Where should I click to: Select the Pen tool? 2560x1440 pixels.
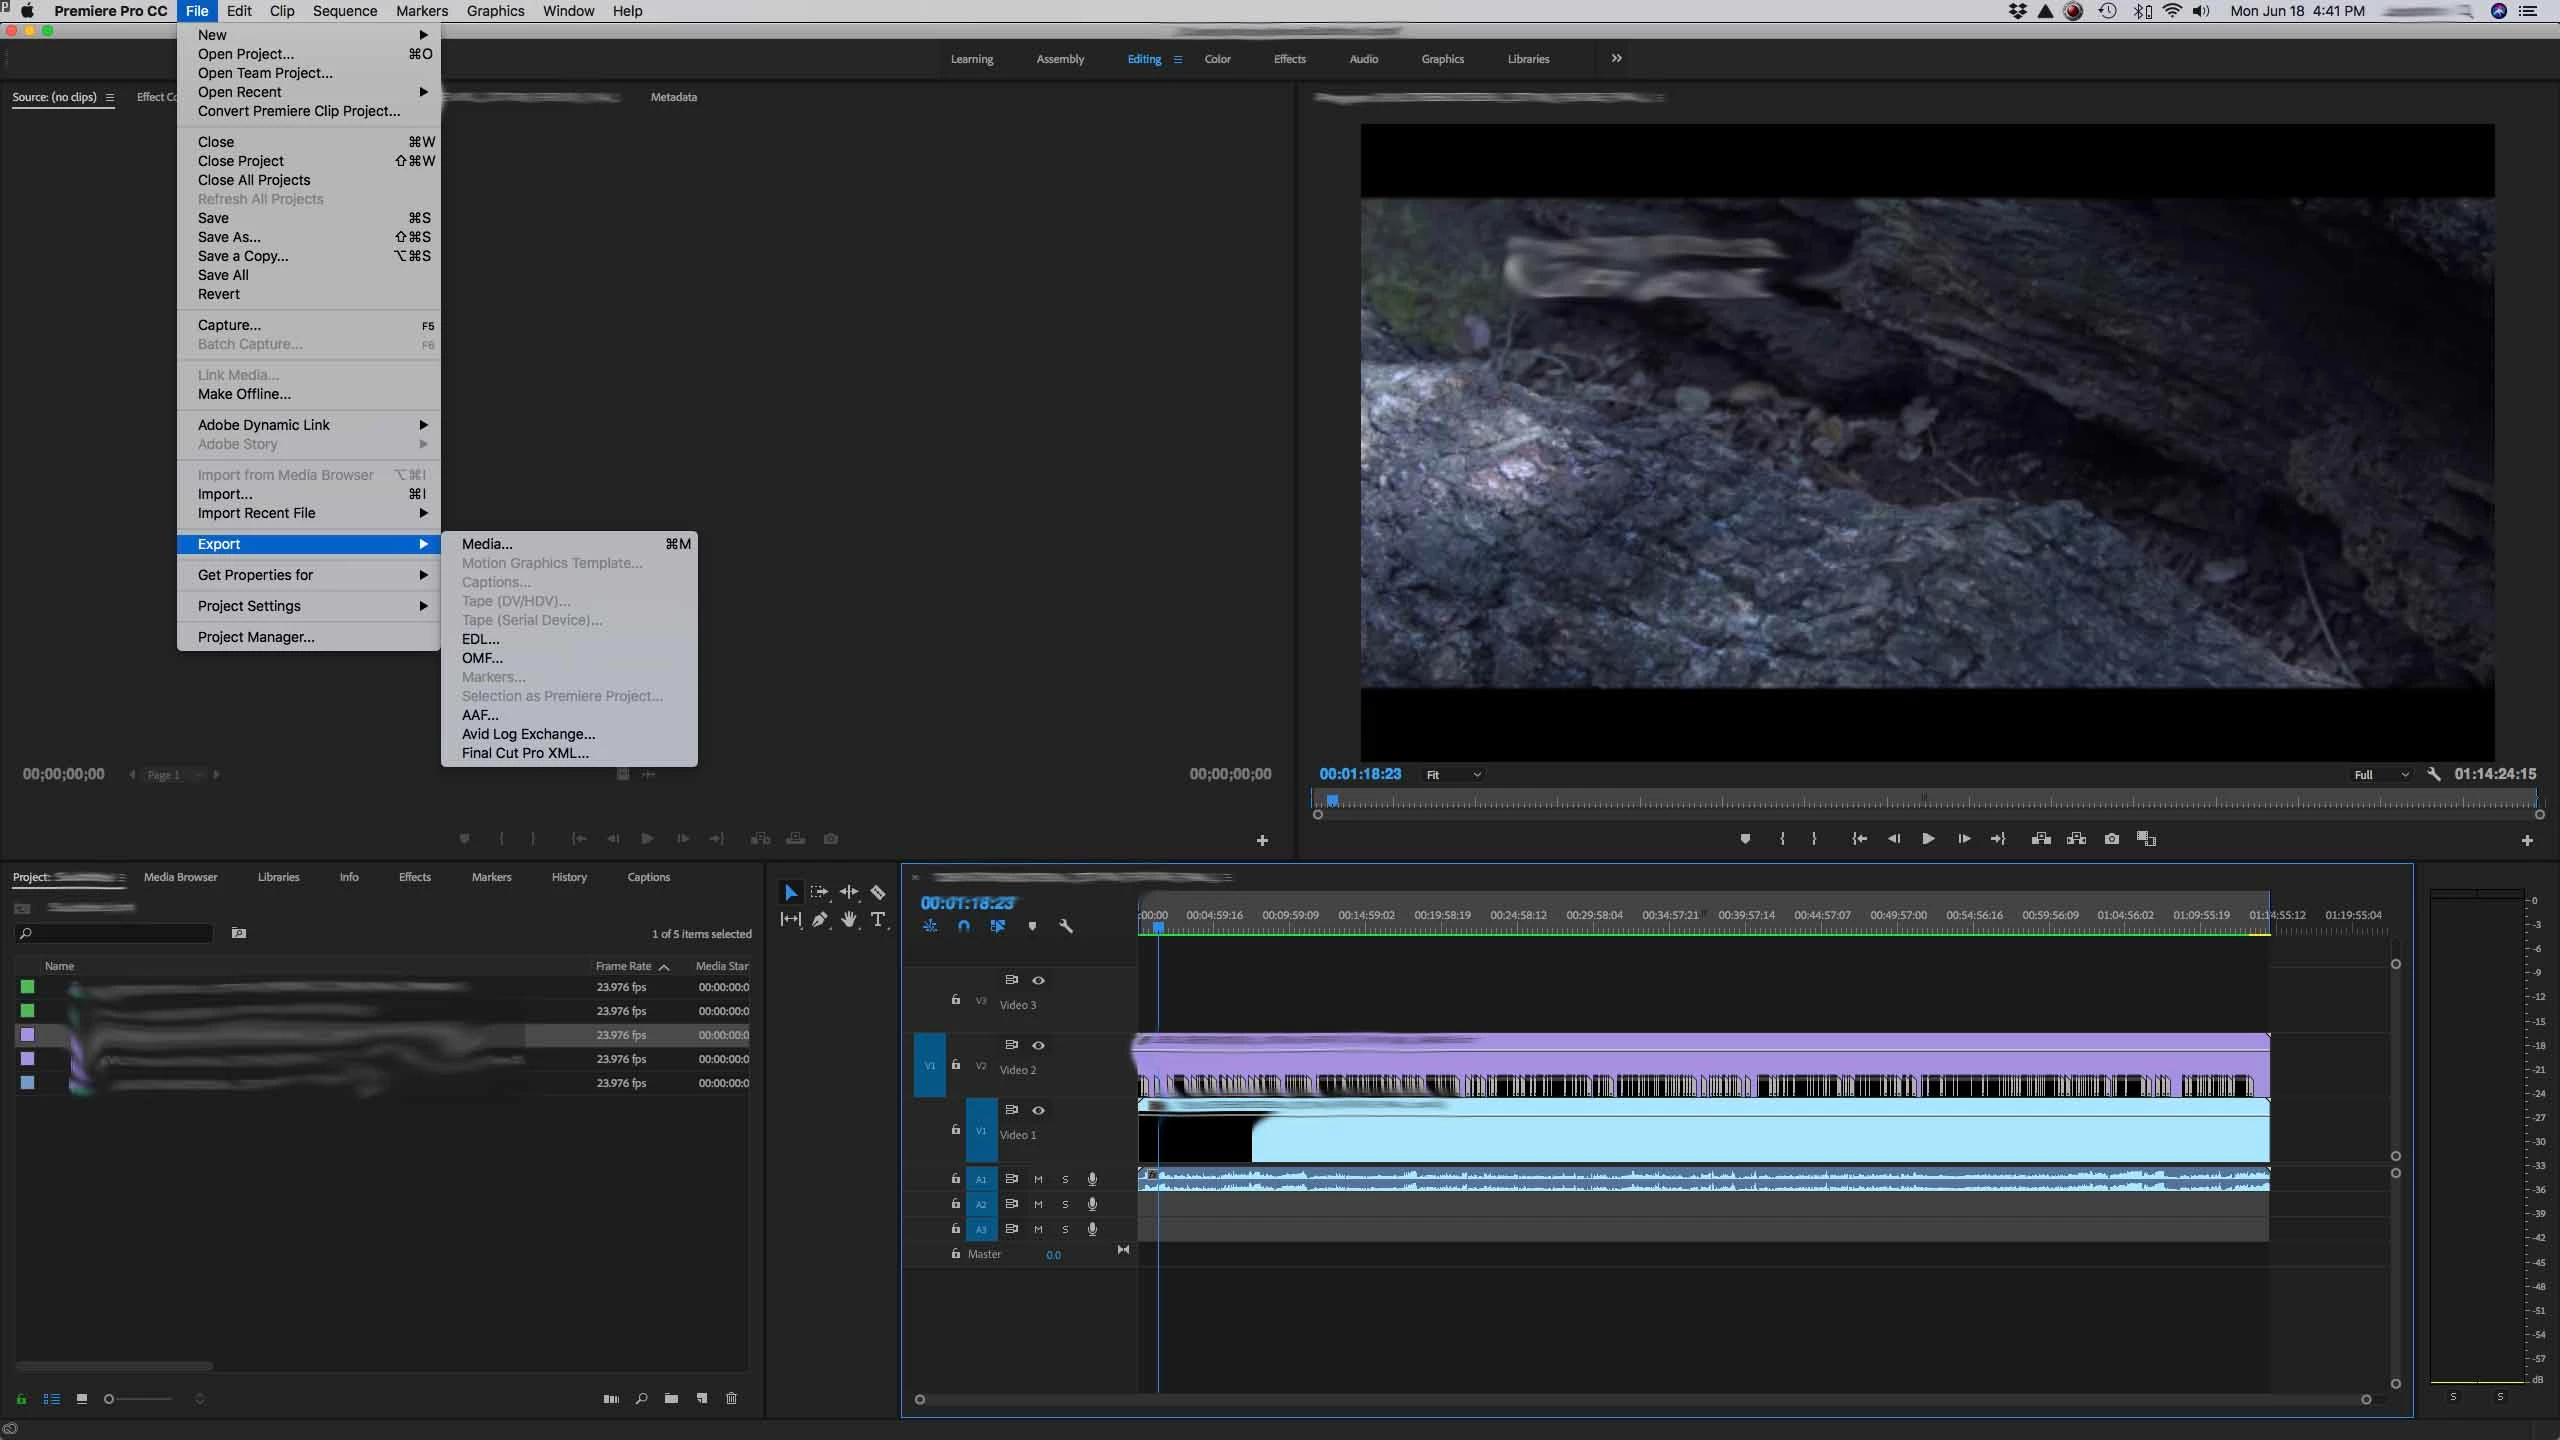819,919
